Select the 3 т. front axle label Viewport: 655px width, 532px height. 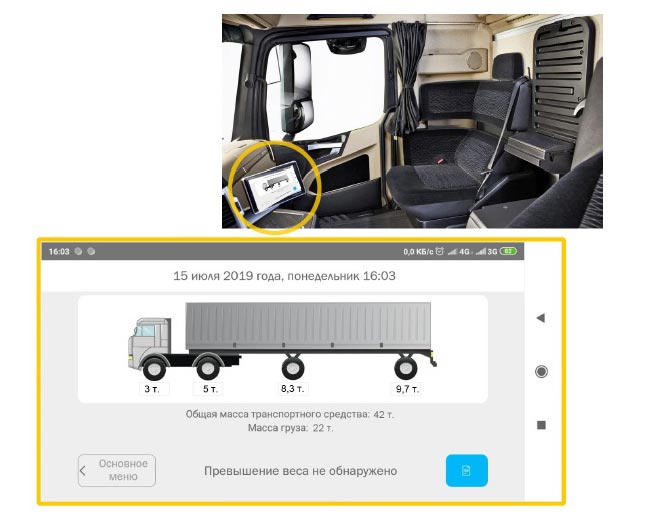152,389
